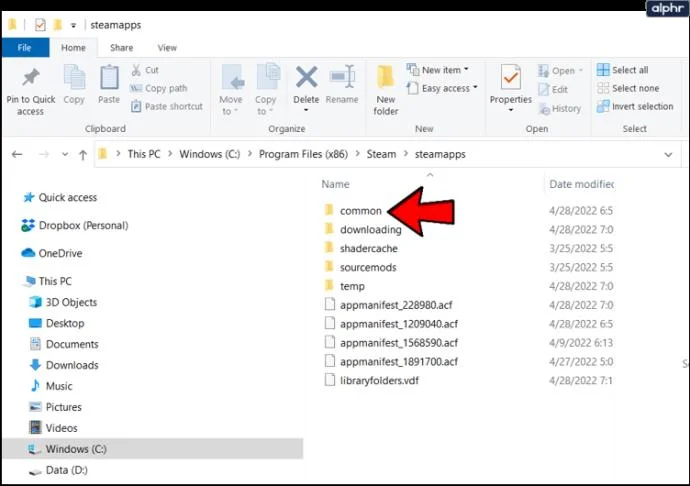690x486 pixels.
Task: Click History in the Open group
Action: pyautogui.click(x=560, y=108)
